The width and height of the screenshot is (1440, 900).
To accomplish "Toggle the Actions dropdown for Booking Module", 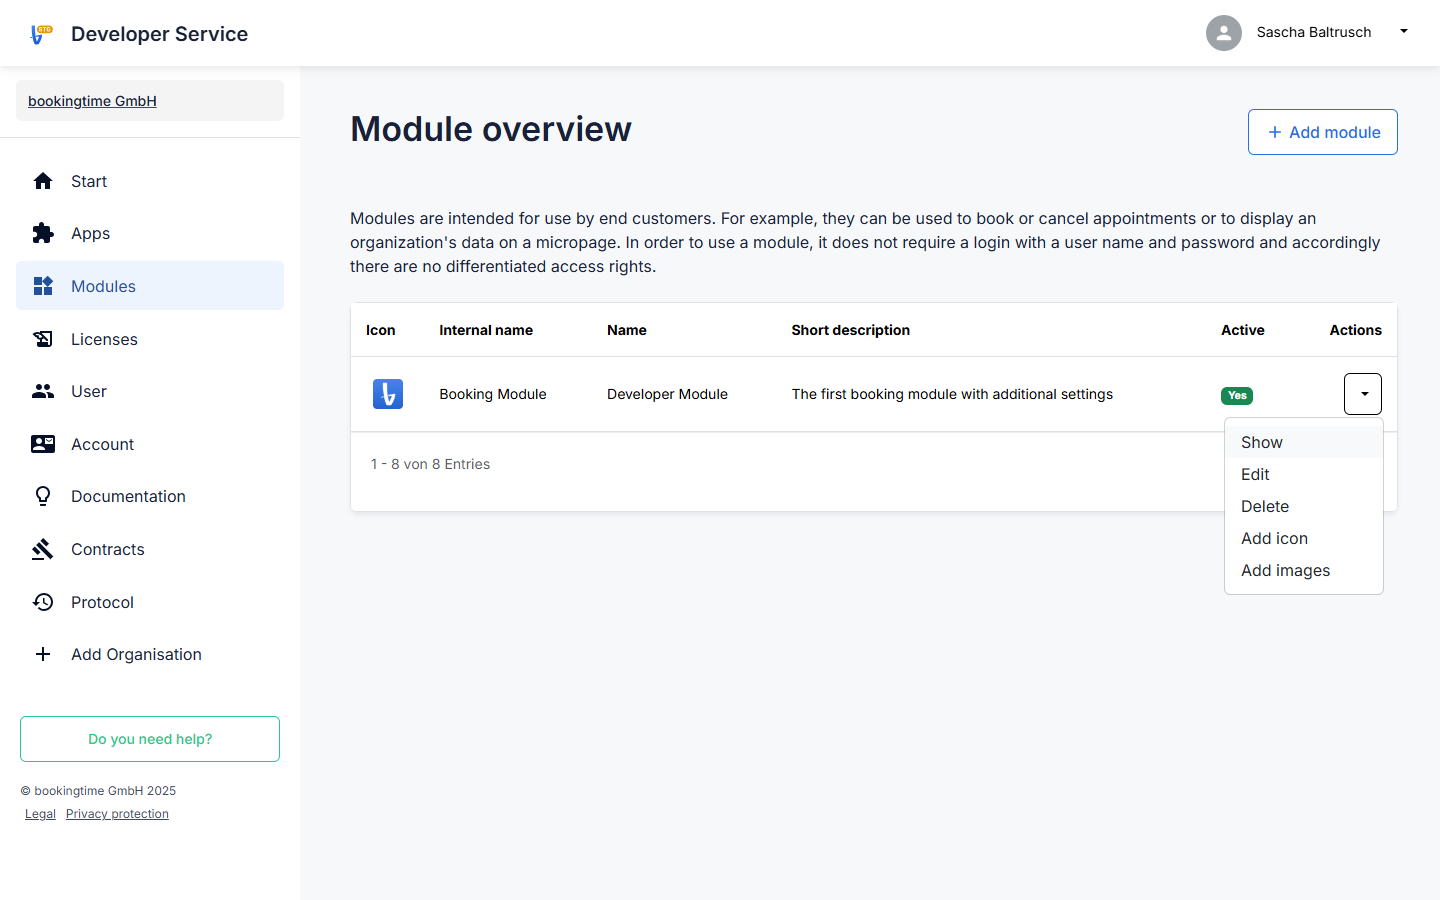I will tap(1363, 394).
